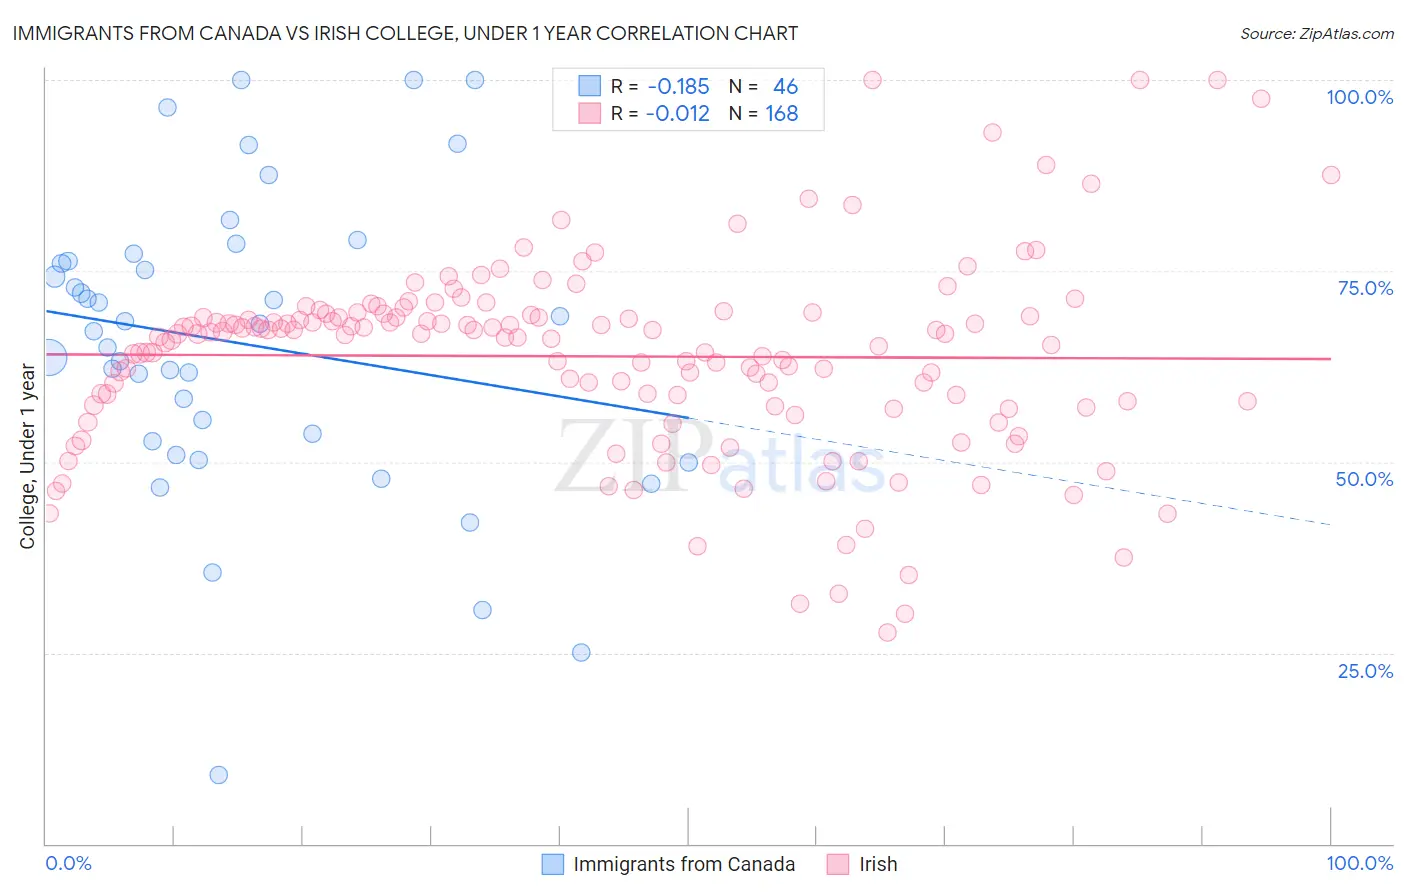Click the -0.185 correlation value

click(677, 86)
